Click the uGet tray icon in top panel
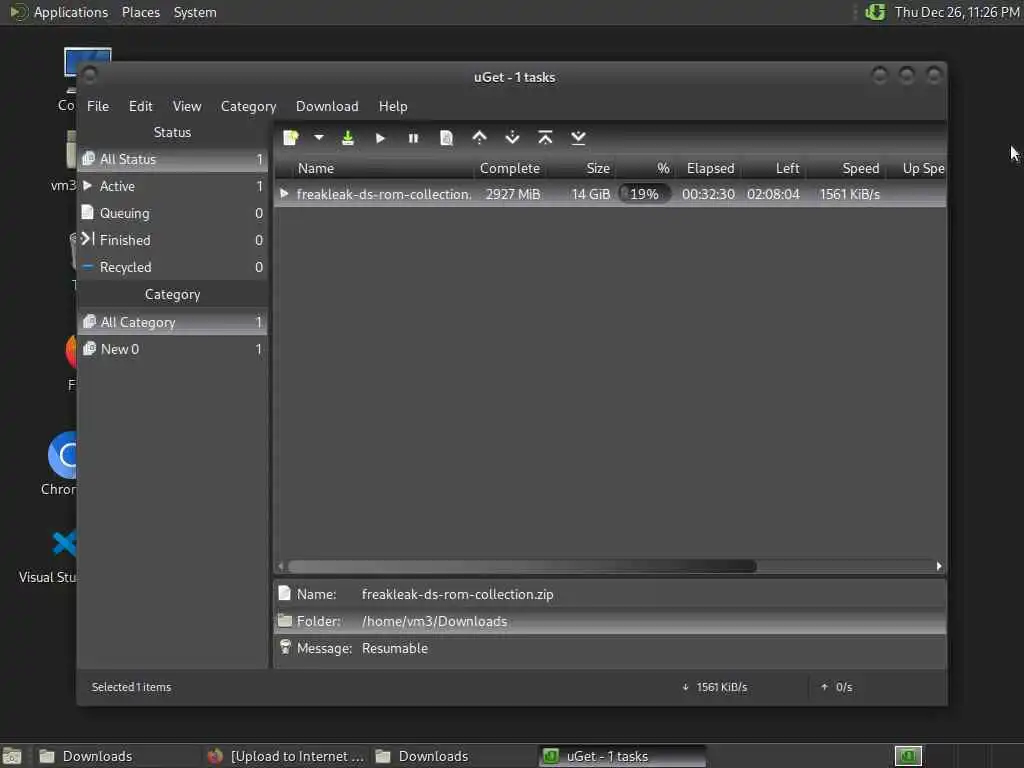Screen dimensions: 1024x768 click(x=875, y=12)
